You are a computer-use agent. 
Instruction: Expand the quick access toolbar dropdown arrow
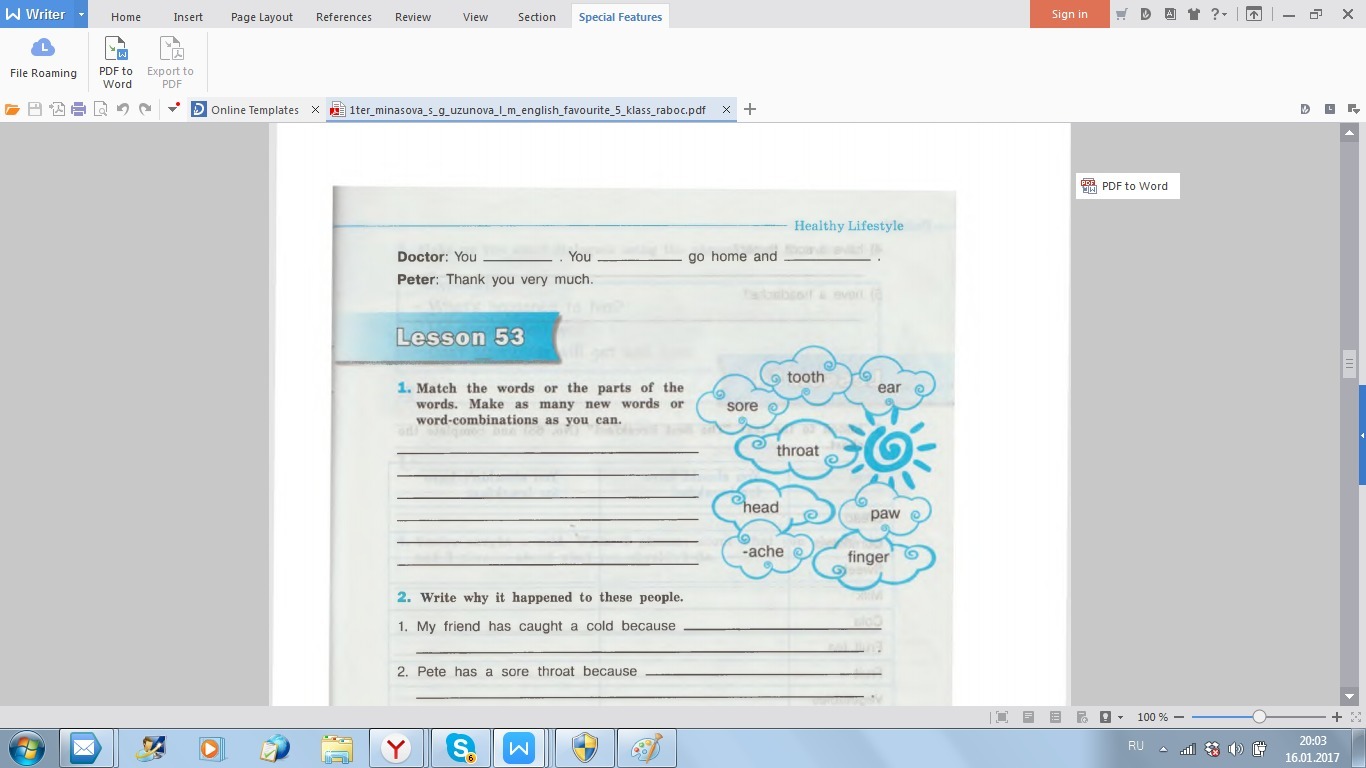(x=173, y=109)
